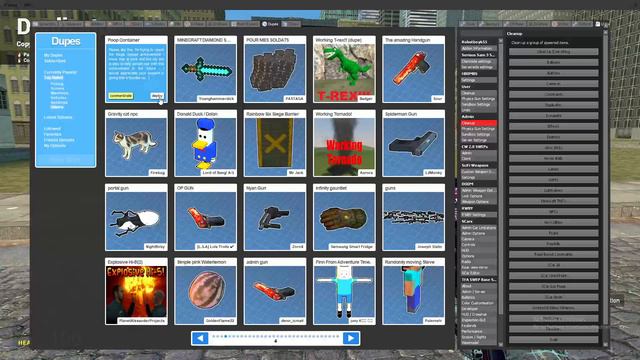
Task: Click utilities list scrollbar up arrow
Action: 501,41
